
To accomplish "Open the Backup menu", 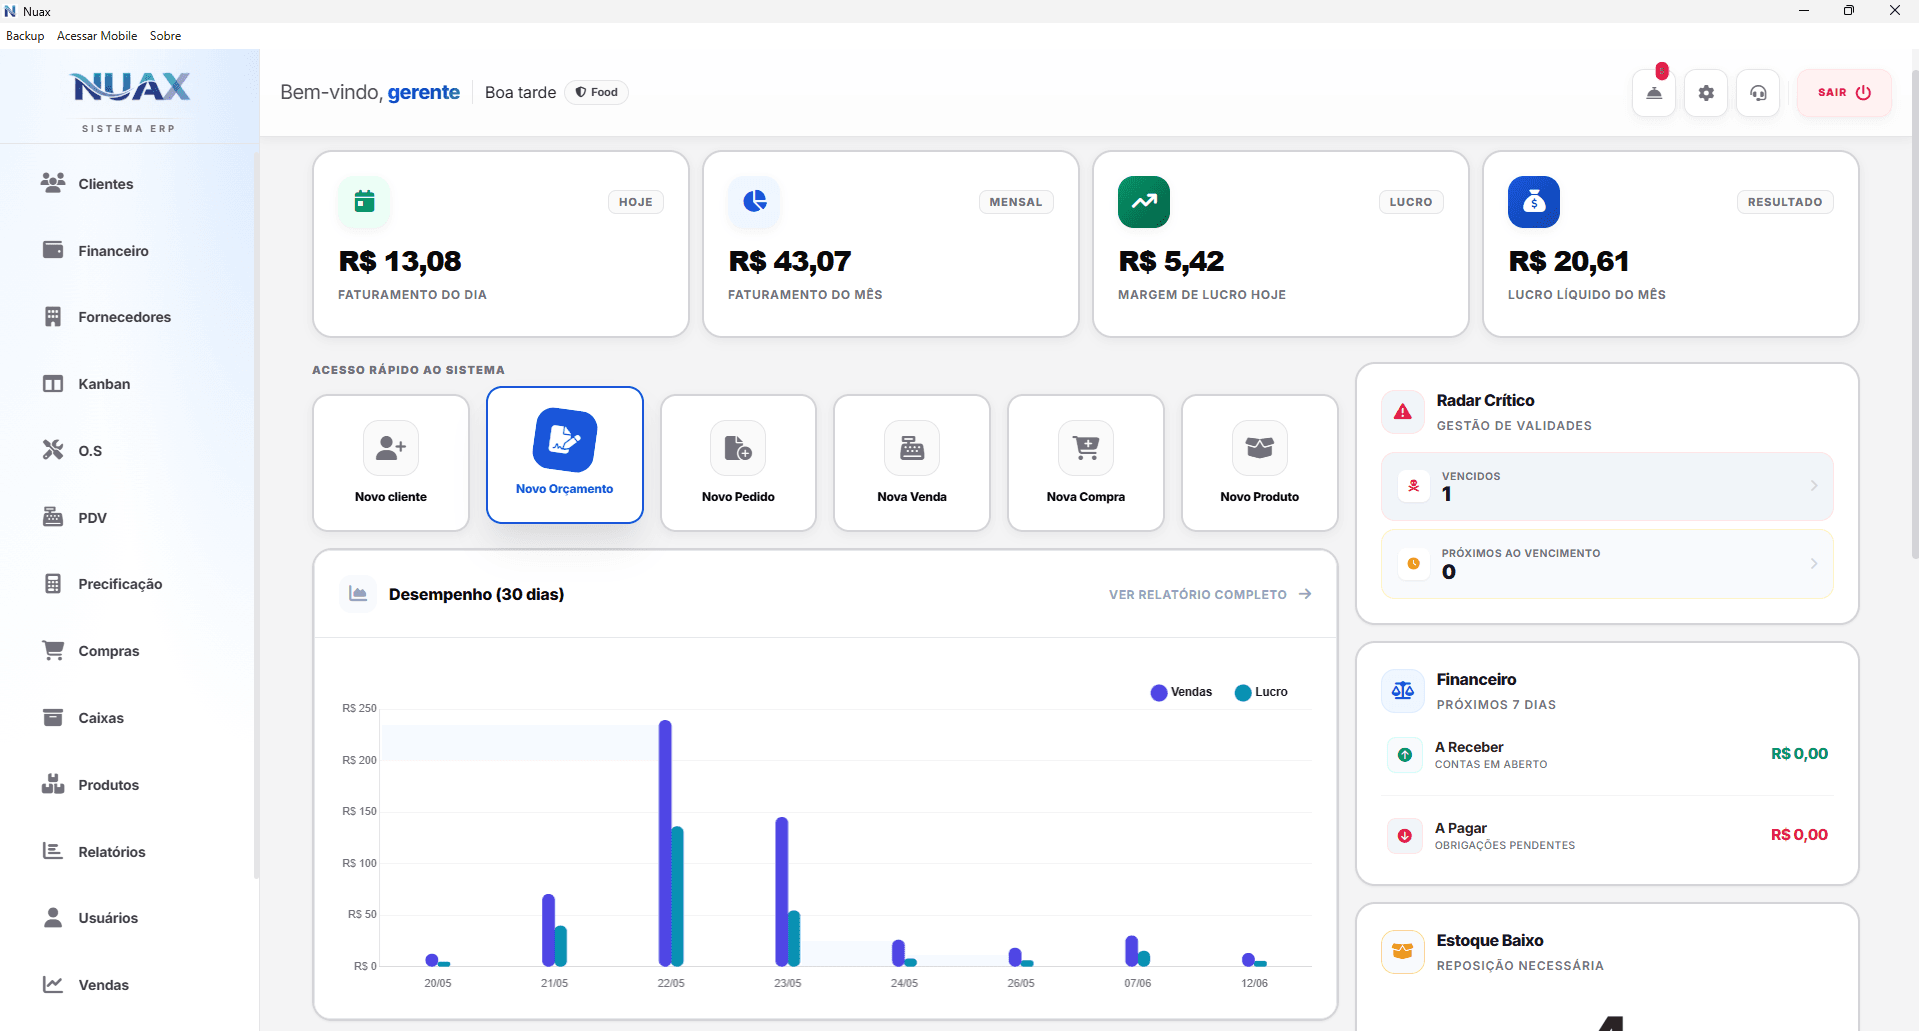I will 25,36.
